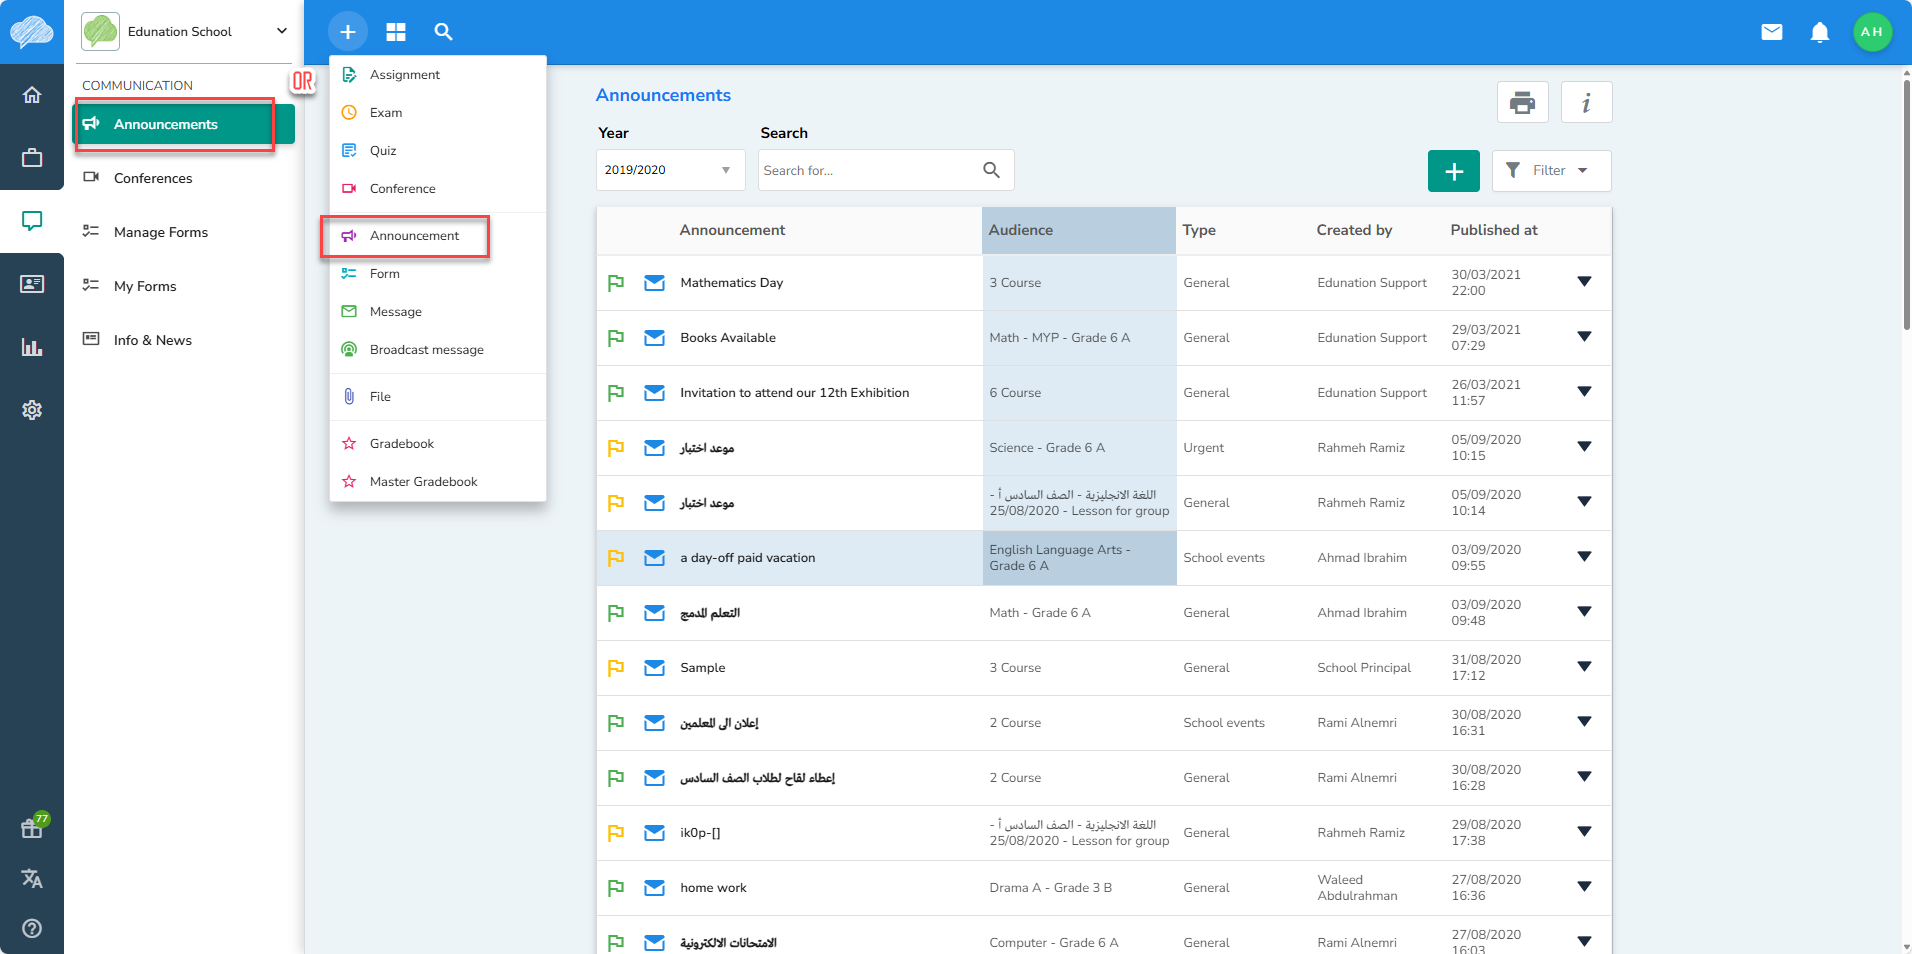Sort by Created by column header
The width and height of the screenshot is (1912, 954).
click(1354, 230)
